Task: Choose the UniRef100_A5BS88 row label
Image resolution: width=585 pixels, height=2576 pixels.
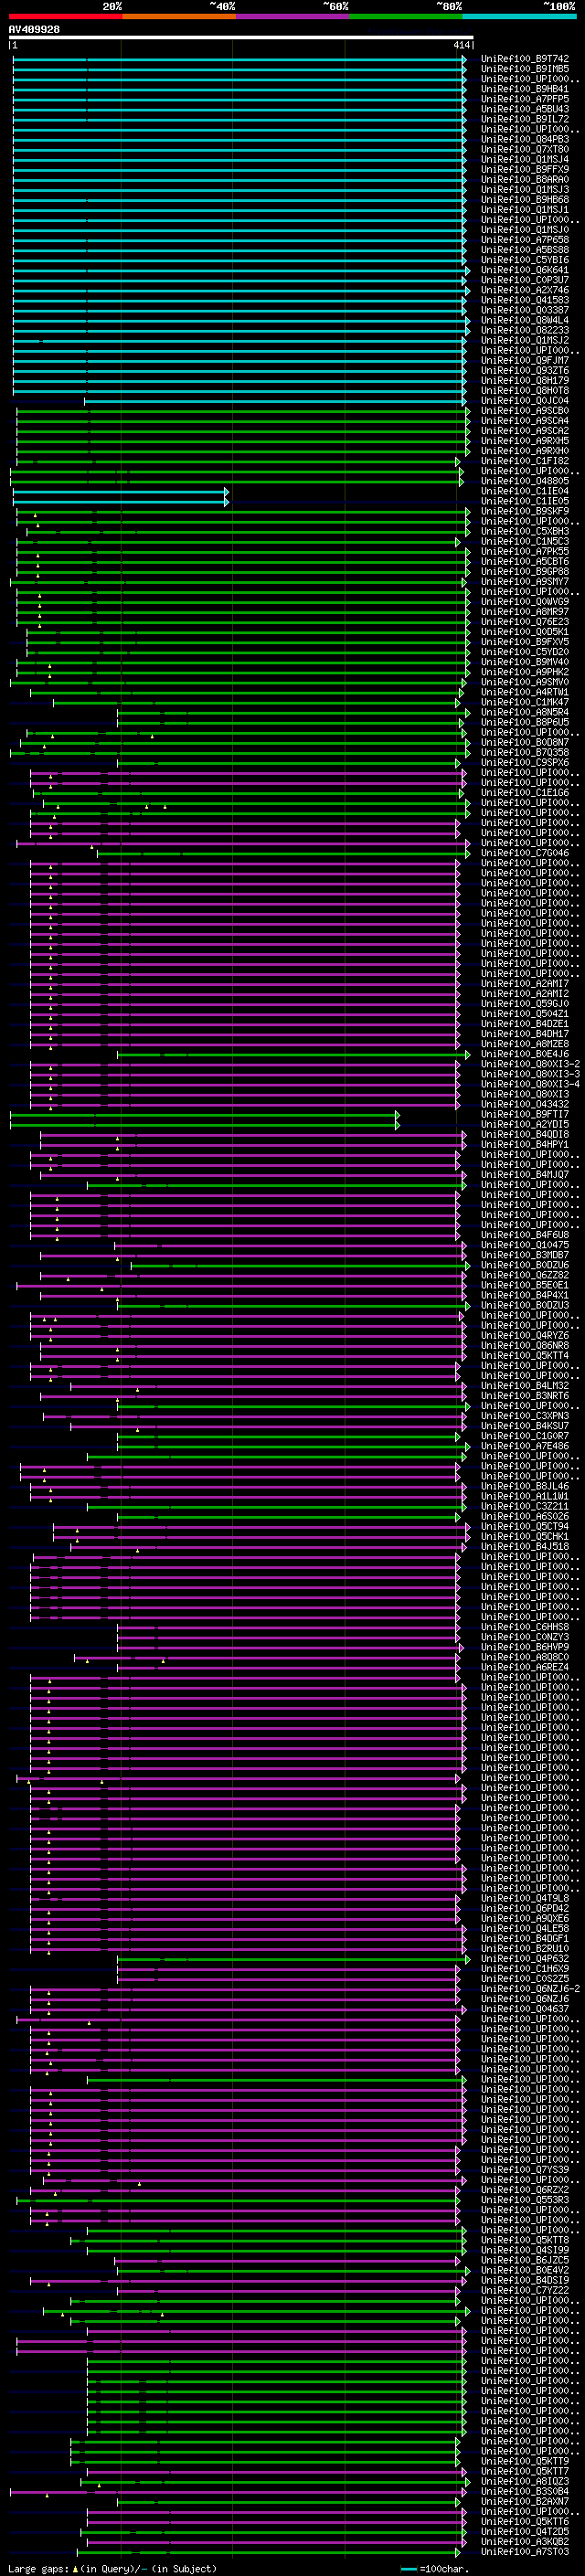Action: (x=525, y=250)
